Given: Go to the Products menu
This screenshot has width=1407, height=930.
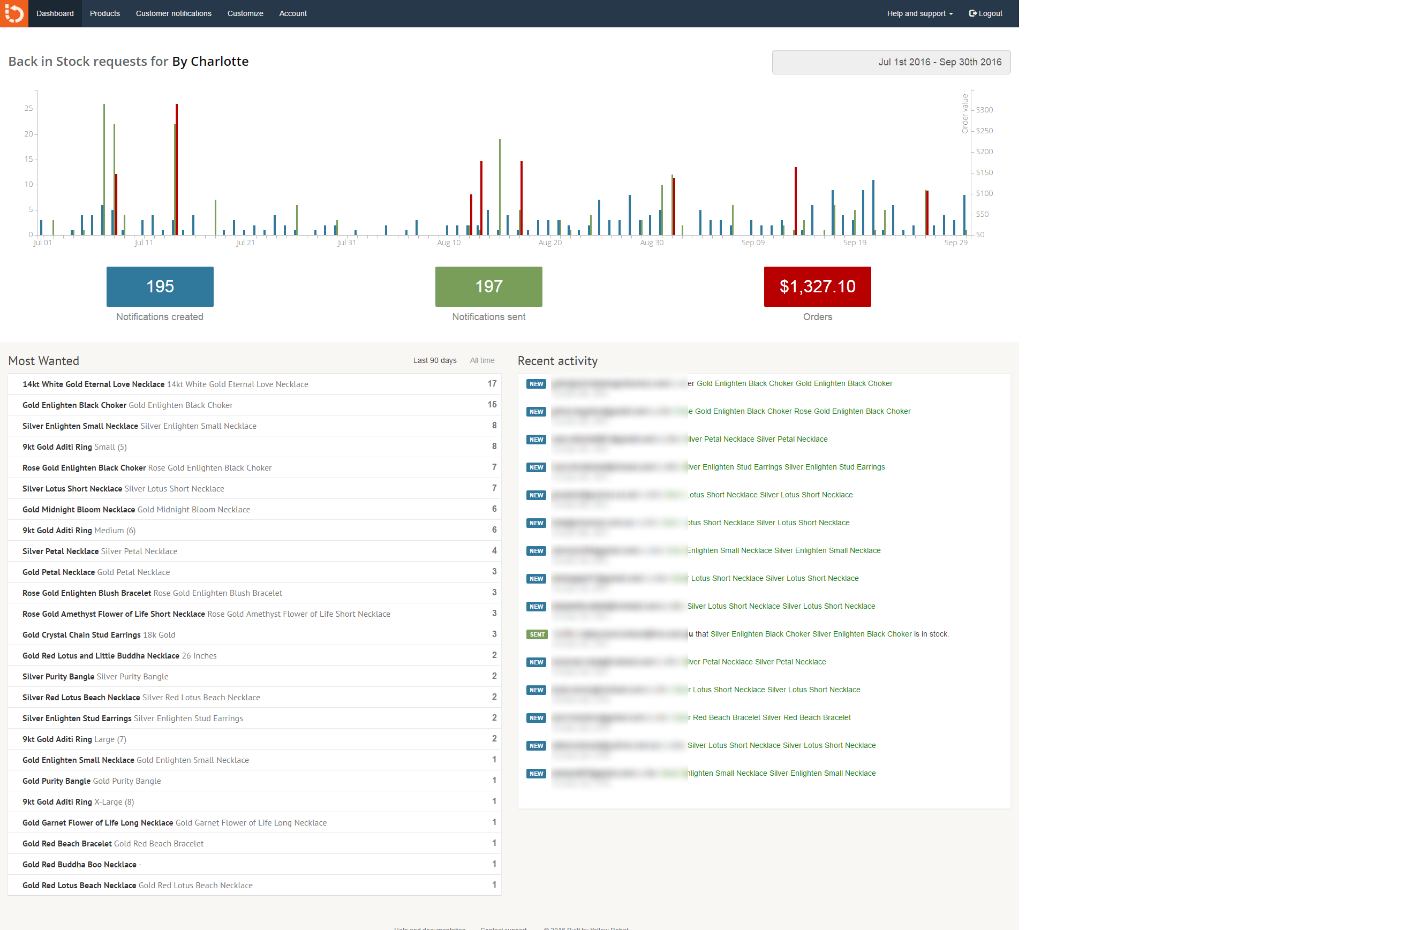Looking at the screenshot, I should [x=105, y=14].
